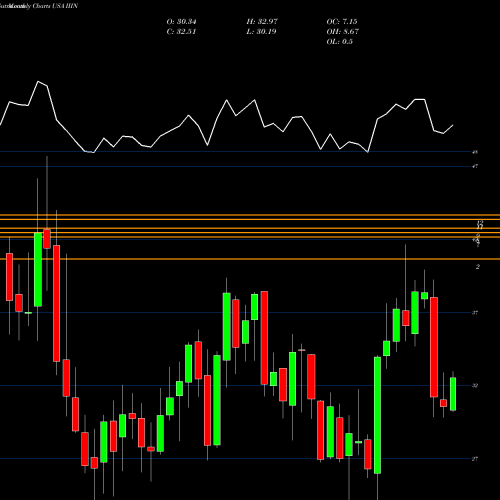500x500 pixels.
Task: Click the price axis label 48
Action: pyautogui.click(x=475, y=152)
